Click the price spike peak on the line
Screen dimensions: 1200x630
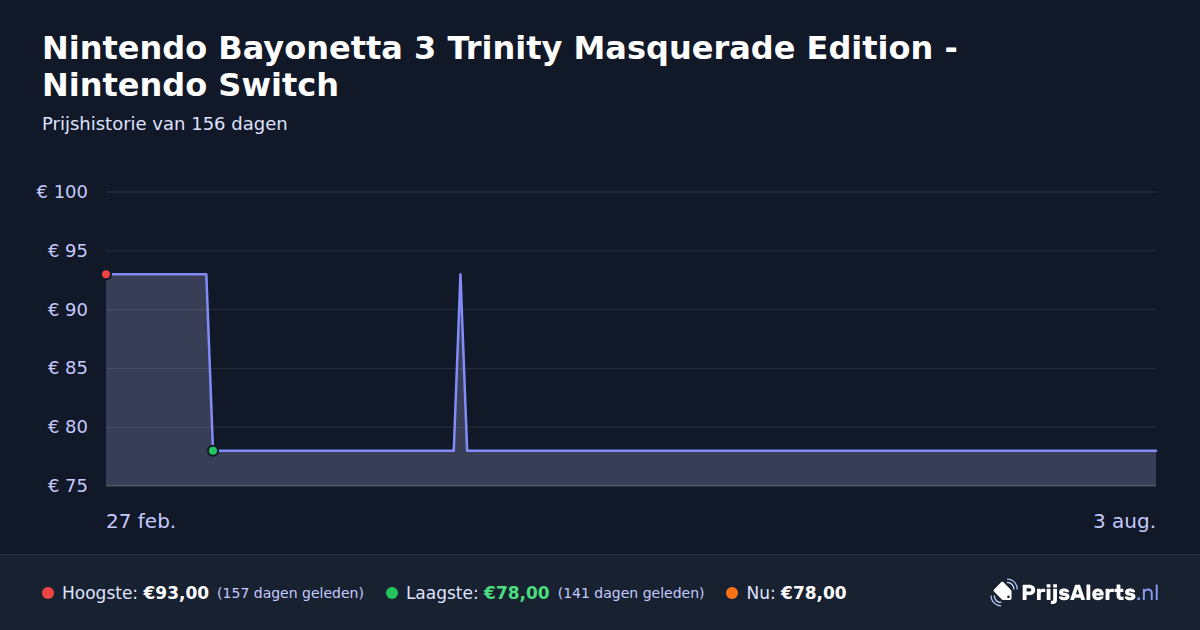coord(460,274)
